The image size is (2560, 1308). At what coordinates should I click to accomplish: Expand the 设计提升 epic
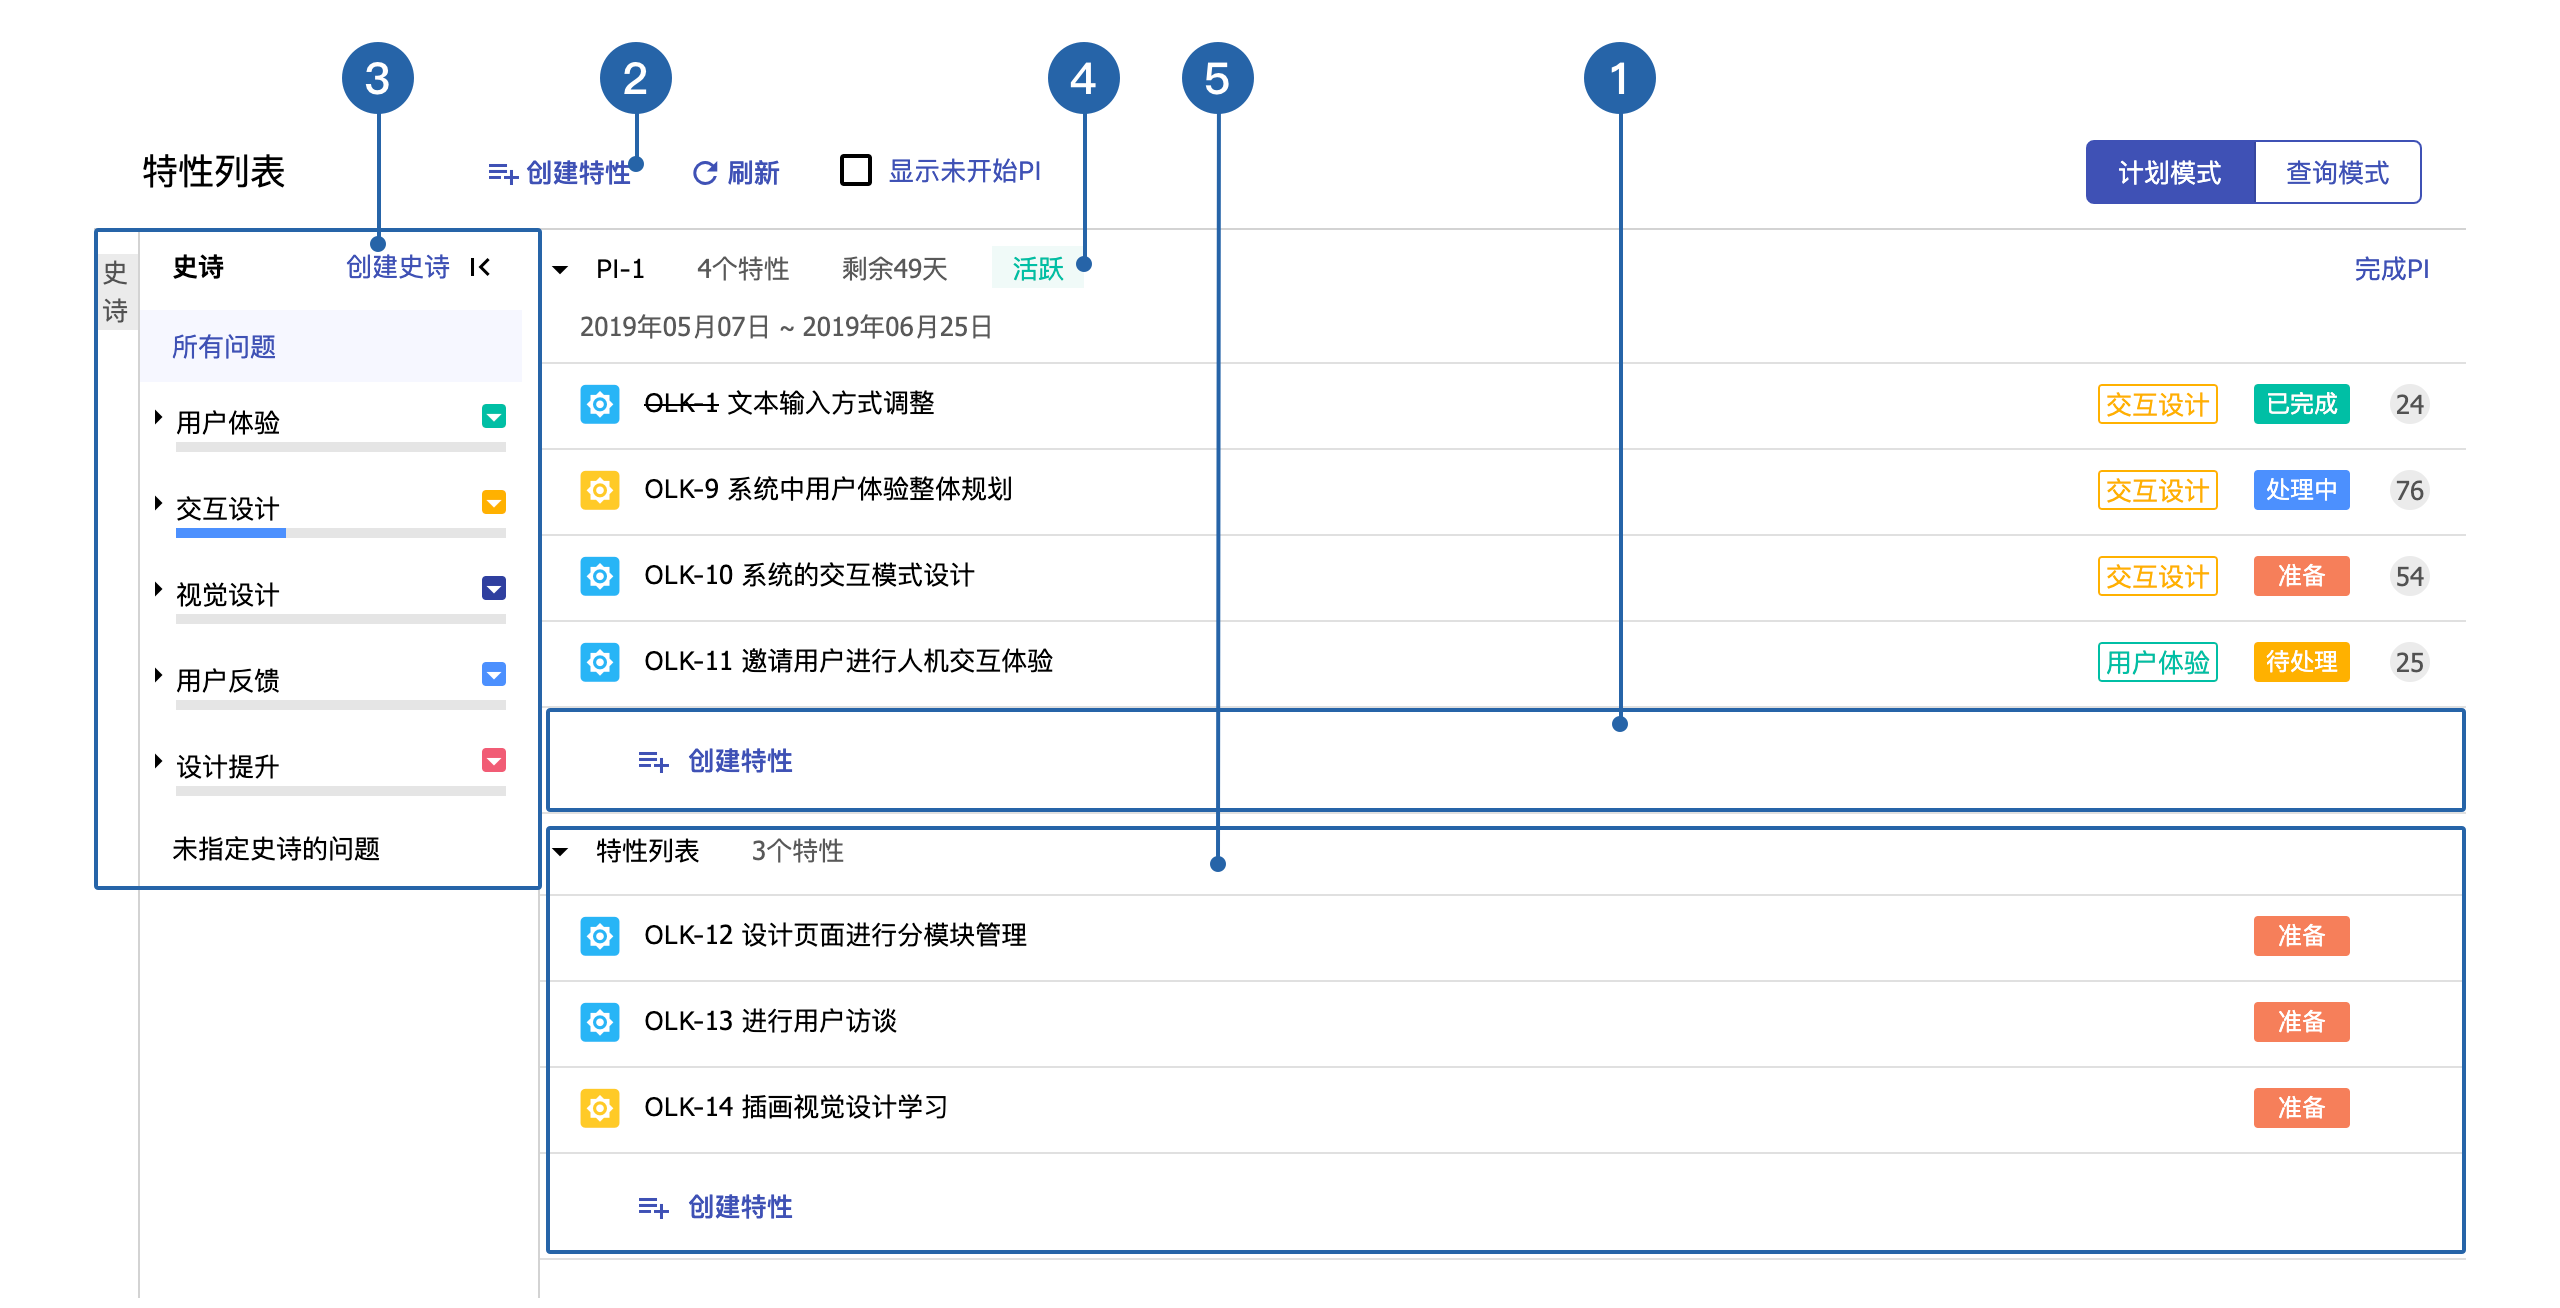[x=158, y=762]
